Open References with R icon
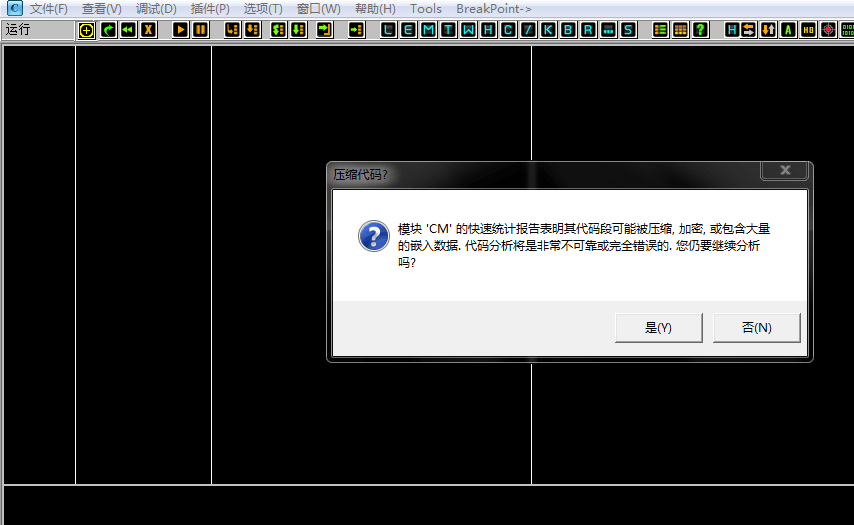This screenshot has height=525, width=854. [x=588, y=30]
